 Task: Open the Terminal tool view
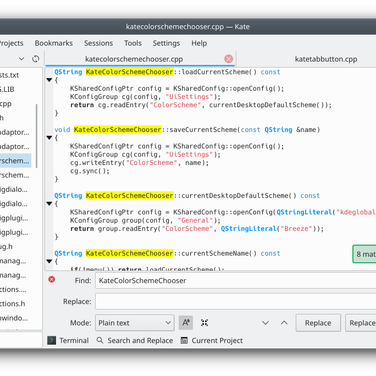coord(68,340)
